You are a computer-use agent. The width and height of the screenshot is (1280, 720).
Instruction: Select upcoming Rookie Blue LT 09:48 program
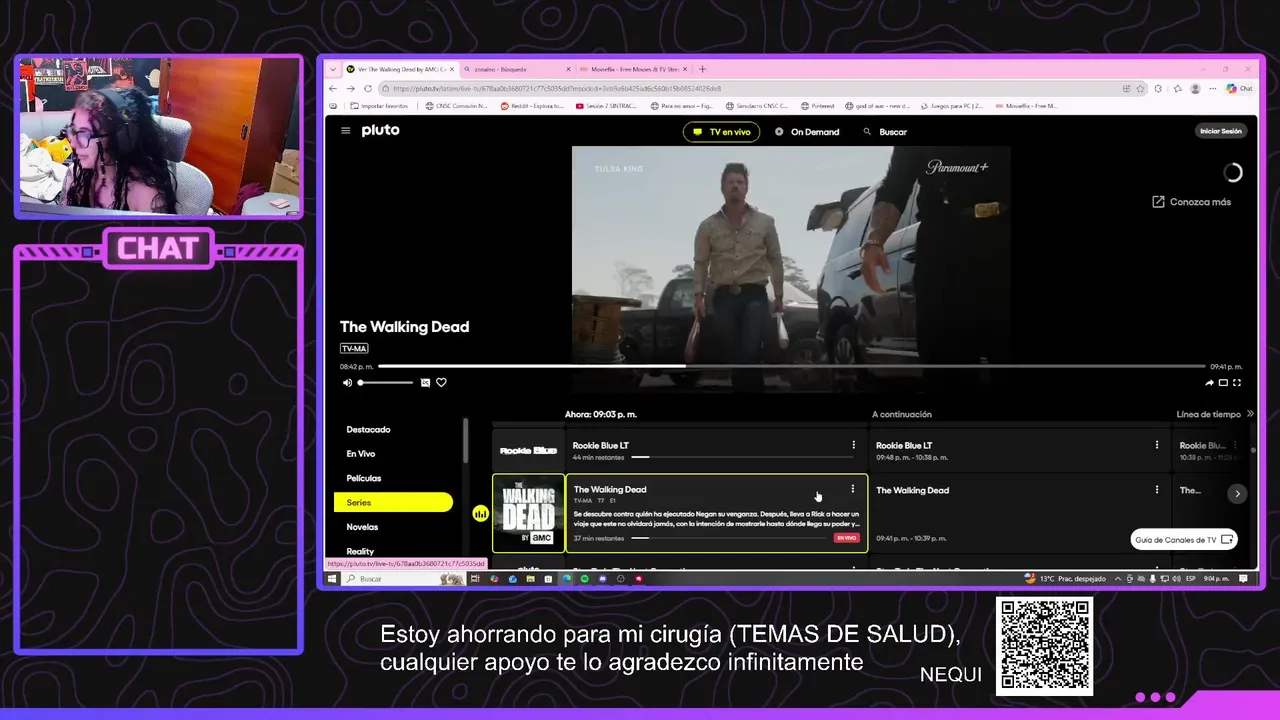tap(1020, 451)
